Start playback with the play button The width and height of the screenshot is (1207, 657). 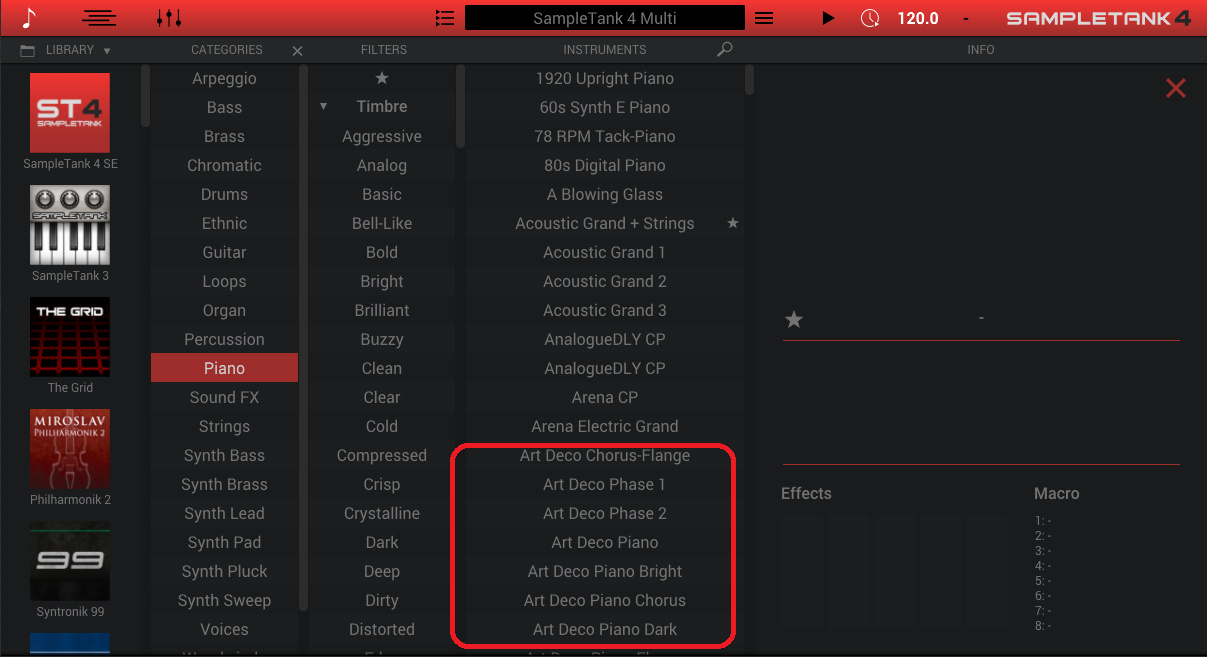[x=828, y=18]
